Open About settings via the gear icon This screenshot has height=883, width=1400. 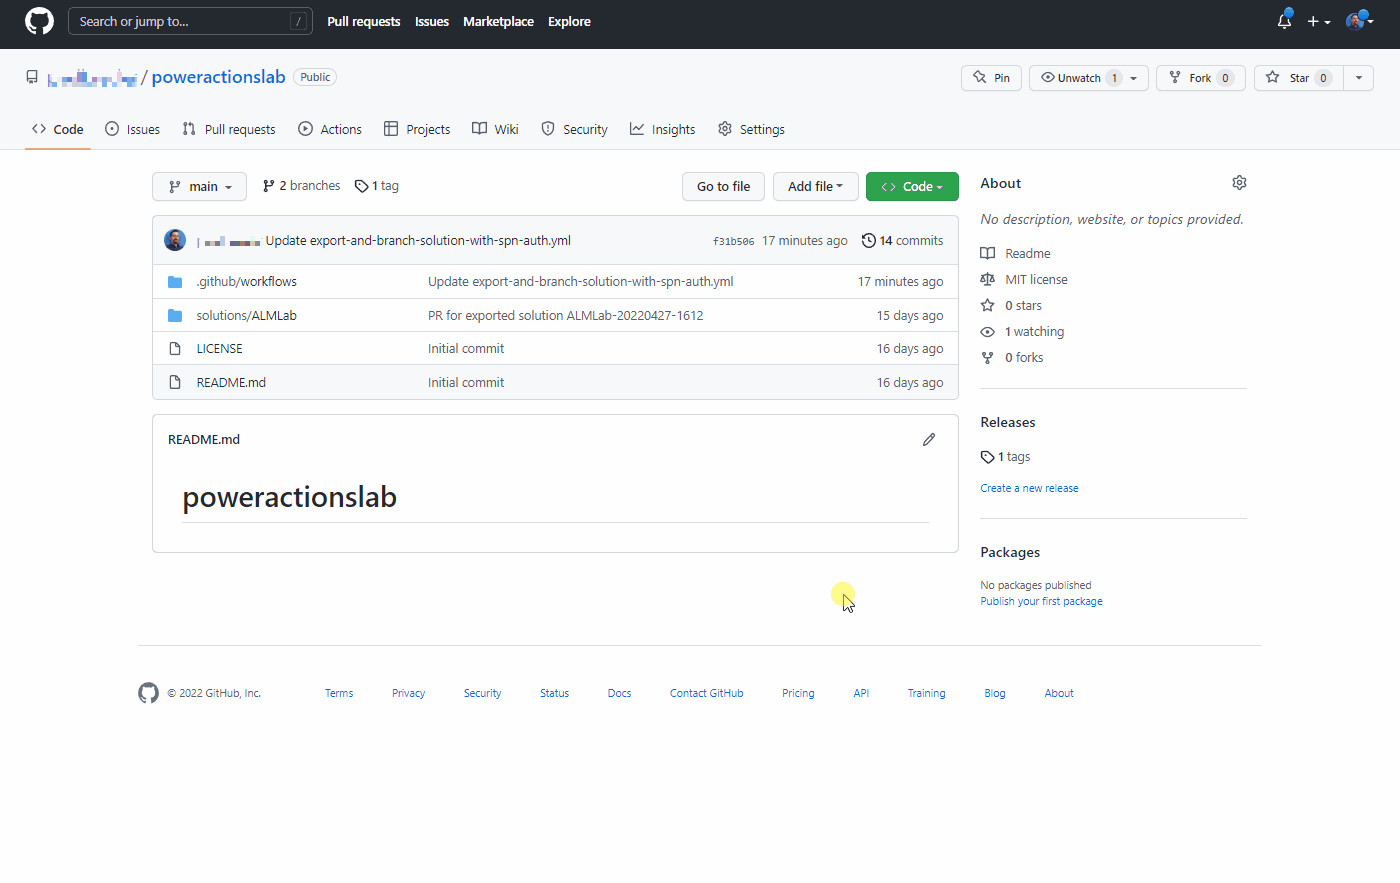click(1239, 182)
